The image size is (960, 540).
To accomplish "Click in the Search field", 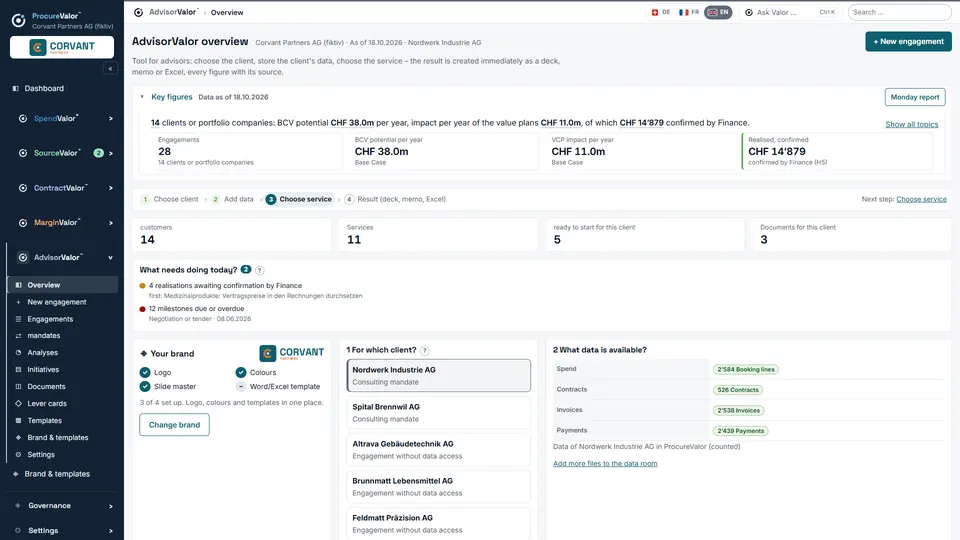I will (899, 12).
